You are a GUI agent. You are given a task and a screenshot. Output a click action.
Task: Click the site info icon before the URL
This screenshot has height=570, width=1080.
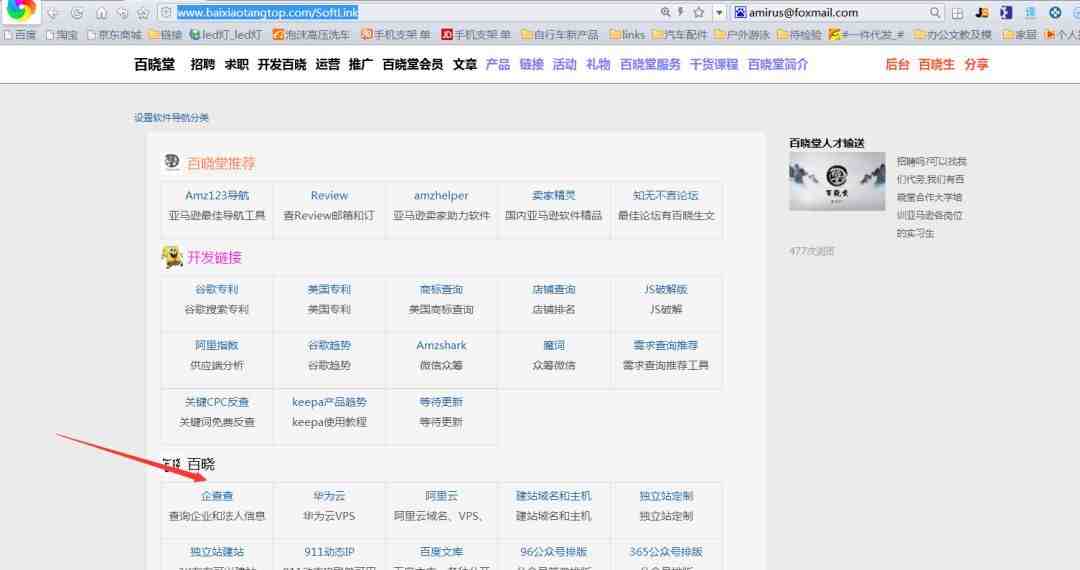(166, 12)
